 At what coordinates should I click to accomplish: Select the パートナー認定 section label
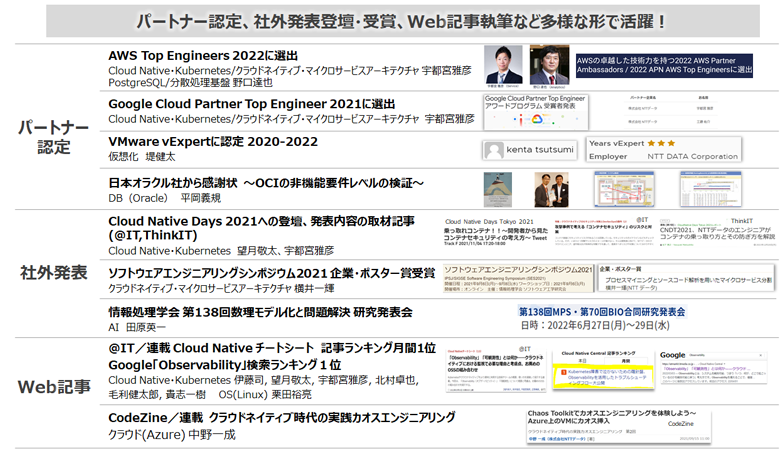(x=53, y=137)
